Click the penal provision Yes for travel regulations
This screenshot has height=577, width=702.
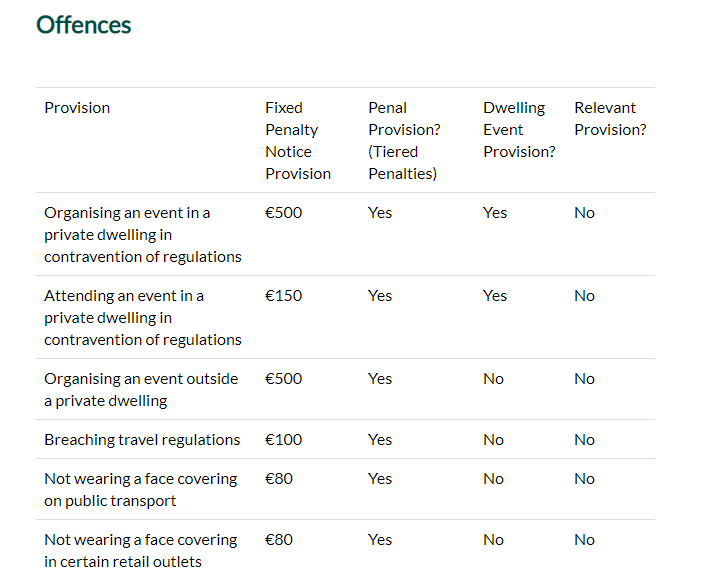[380, 440]
